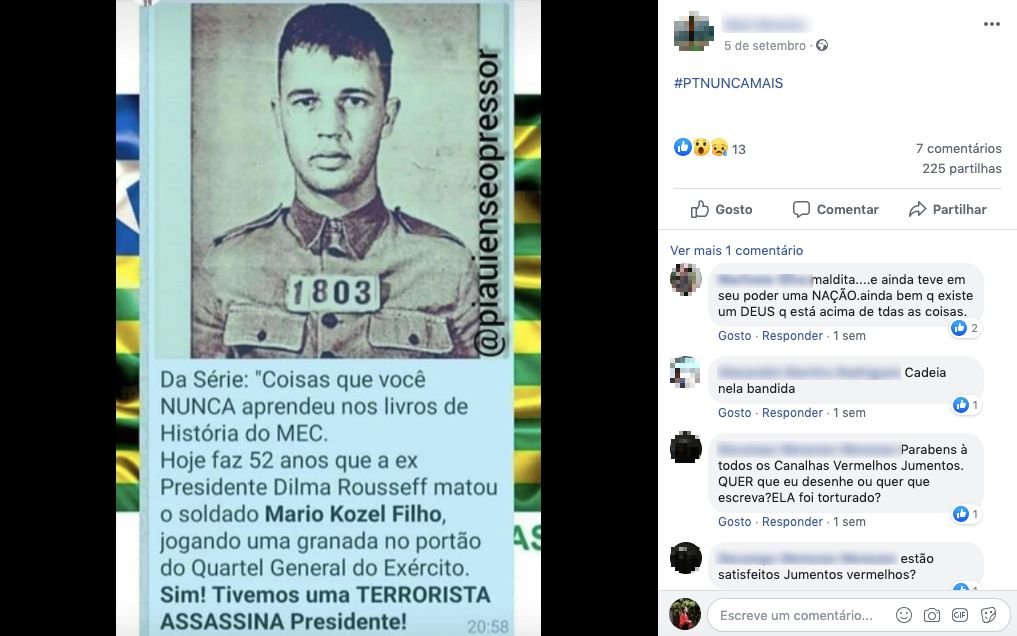Open the 7 comentários link
Image resolution: width=1017 pixels, height=636 pixels.
click(959, 148)
